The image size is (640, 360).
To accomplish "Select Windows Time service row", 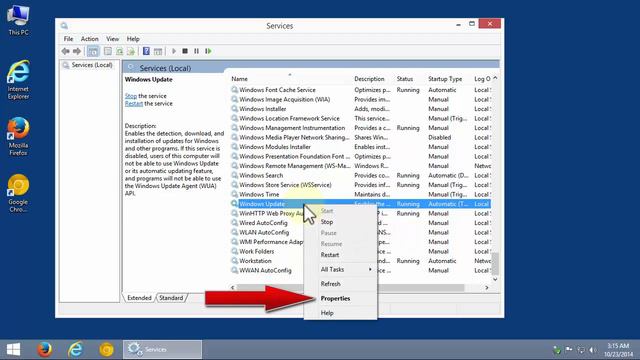I will click(360, 195).
